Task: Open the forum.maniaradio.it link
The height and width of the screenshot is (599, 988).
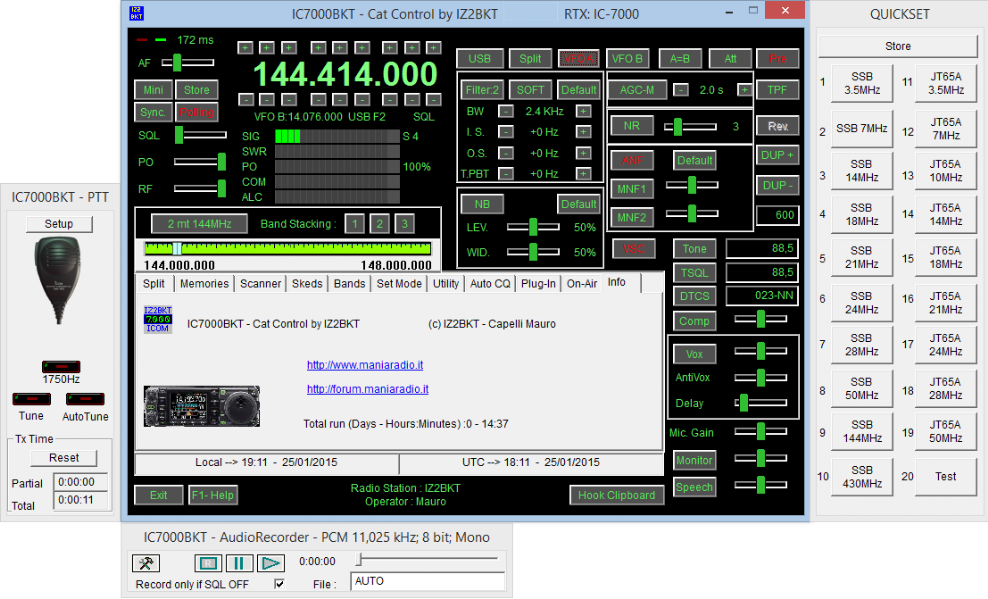Action: pyautogui.click(x=367, y=389)
